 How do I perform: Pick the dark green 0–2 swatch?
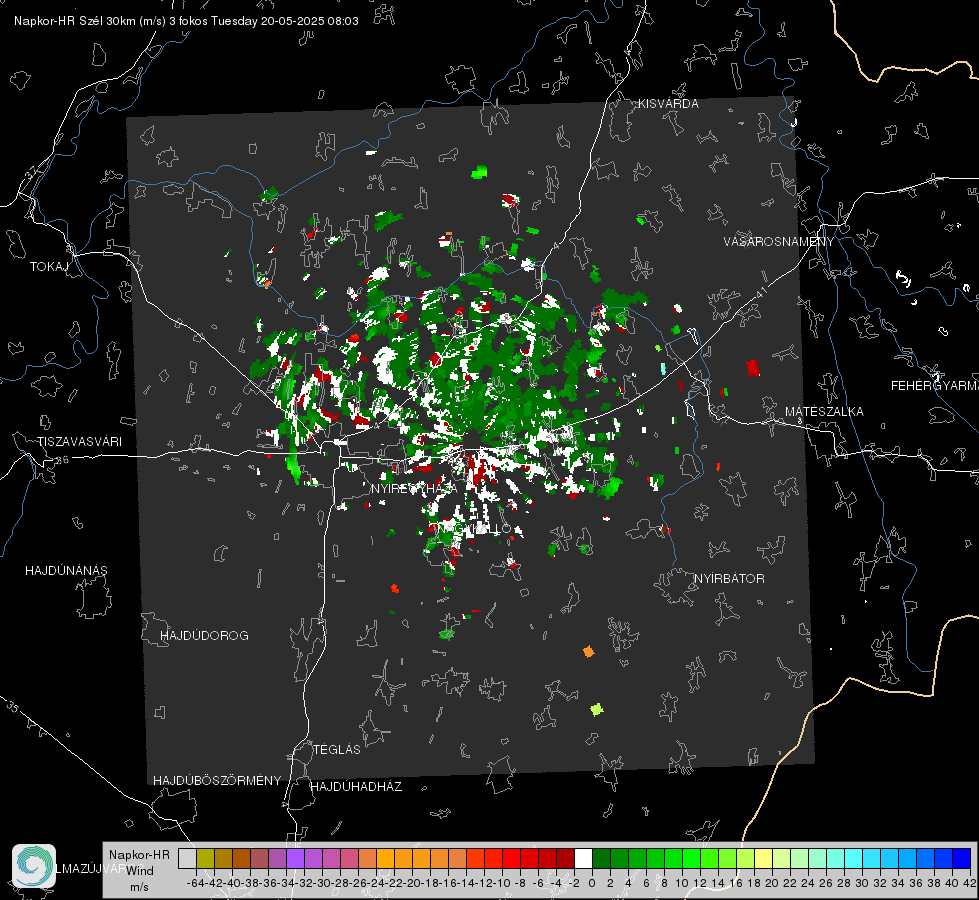[x=601, y=858]
